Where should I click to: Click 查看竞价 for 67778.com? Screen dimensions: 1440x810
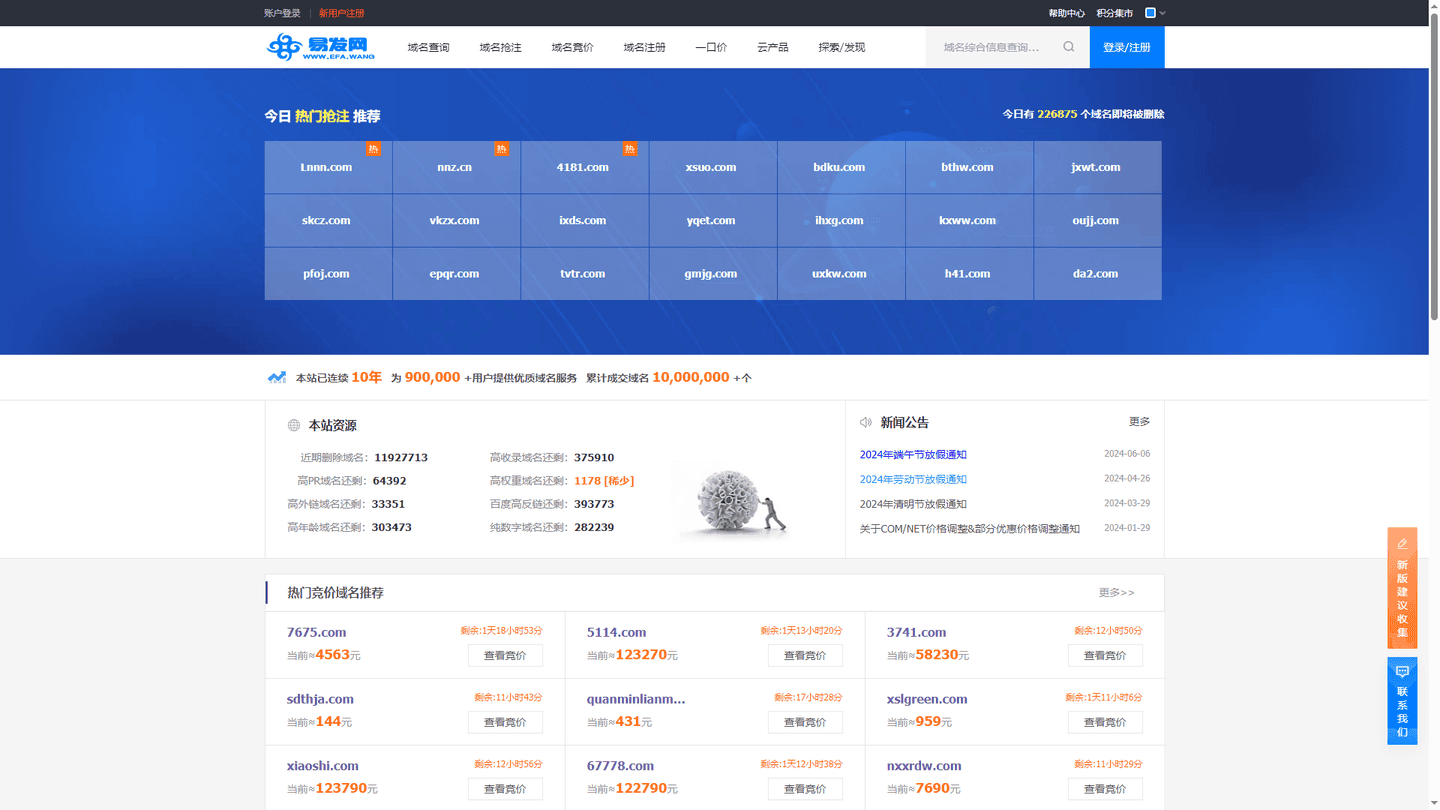click(x=805, y=789)
